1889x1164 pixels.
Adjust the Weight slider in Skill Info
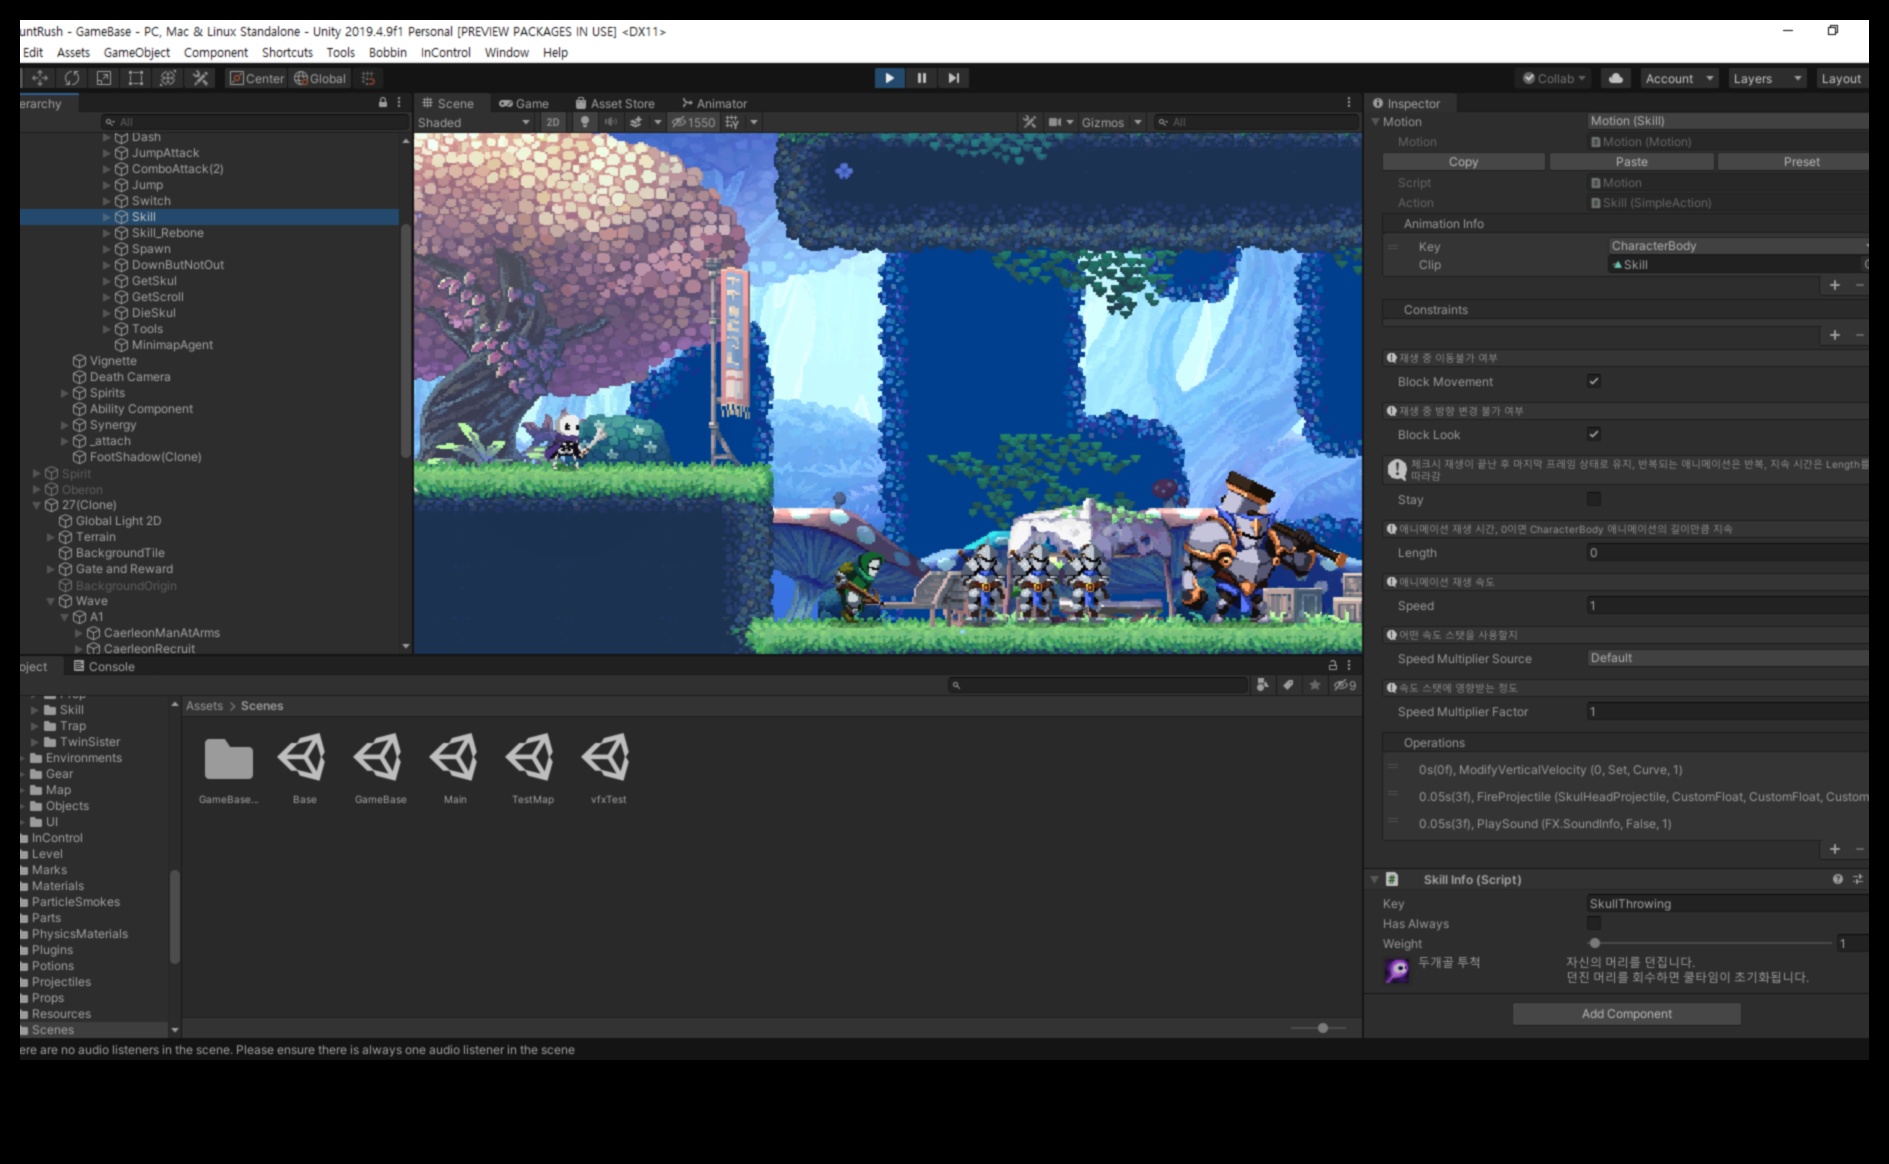[x=1595, y=943]
